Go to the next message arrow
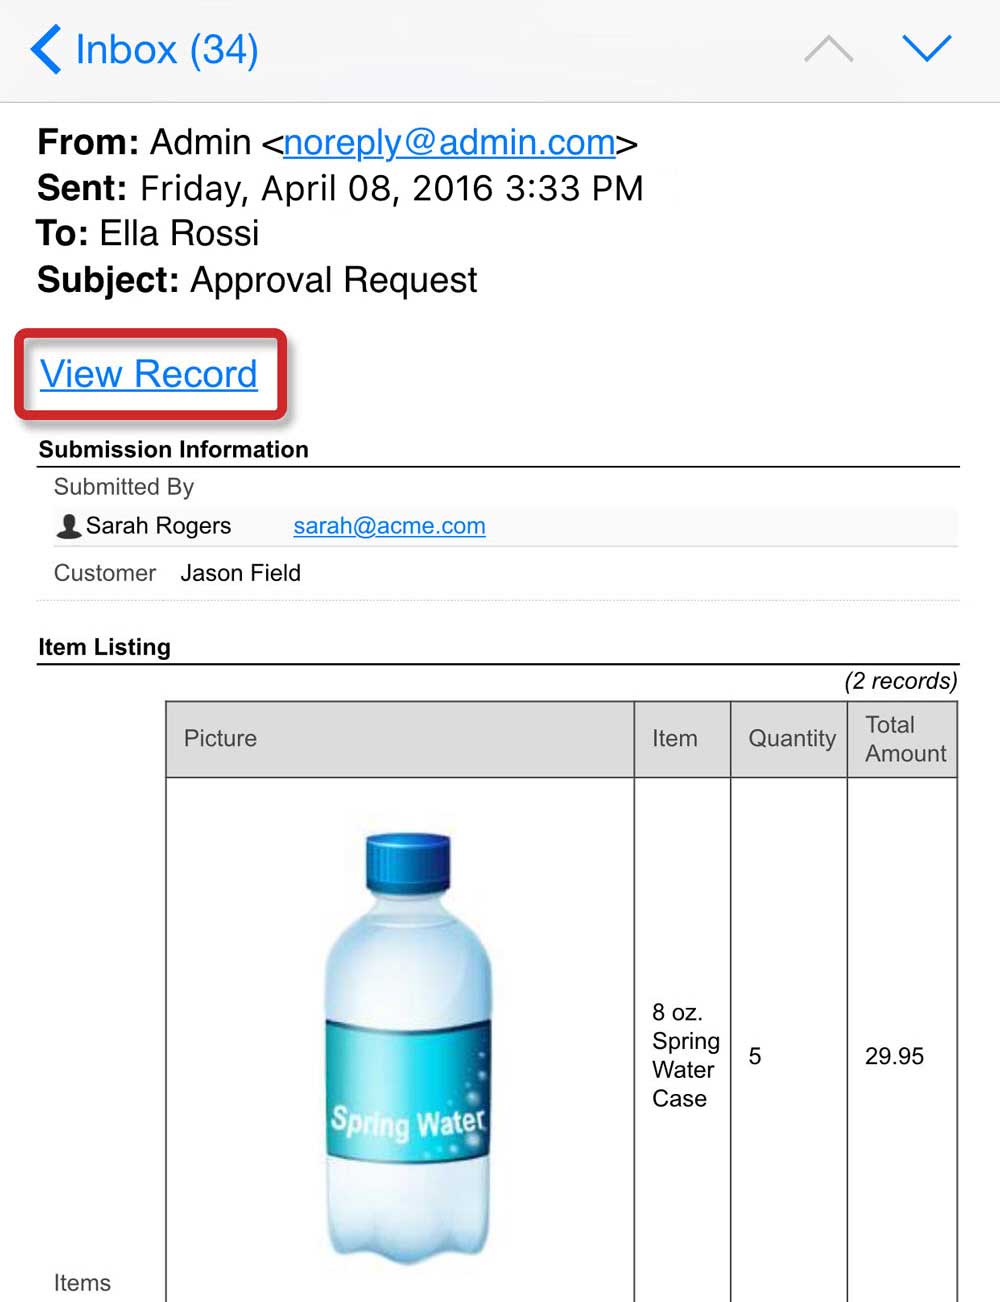Screen dimensions: 1000x1302 pos(926,48)
